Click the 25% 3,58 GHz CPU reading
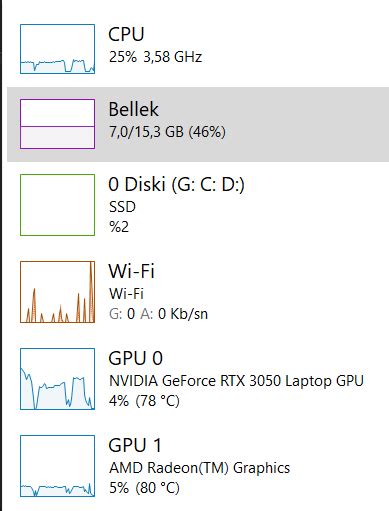Viewport: 389px width, 511px height. pos(155,57)
